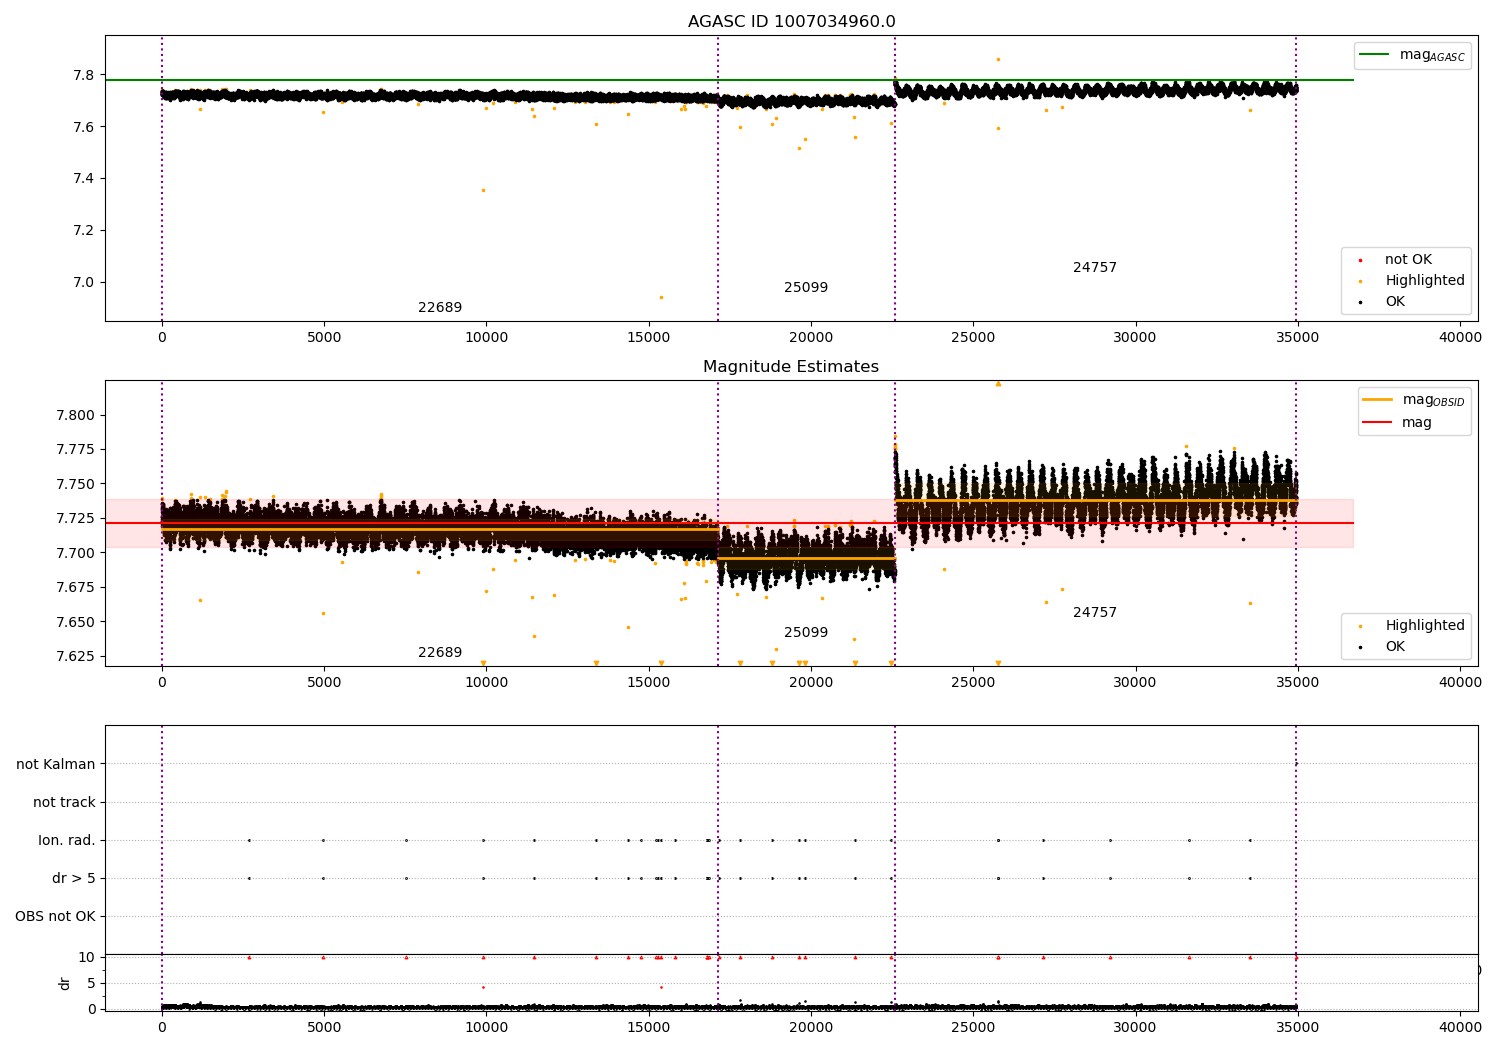Click 22689 label in Magnitude Estimates plot

(440, 653)
